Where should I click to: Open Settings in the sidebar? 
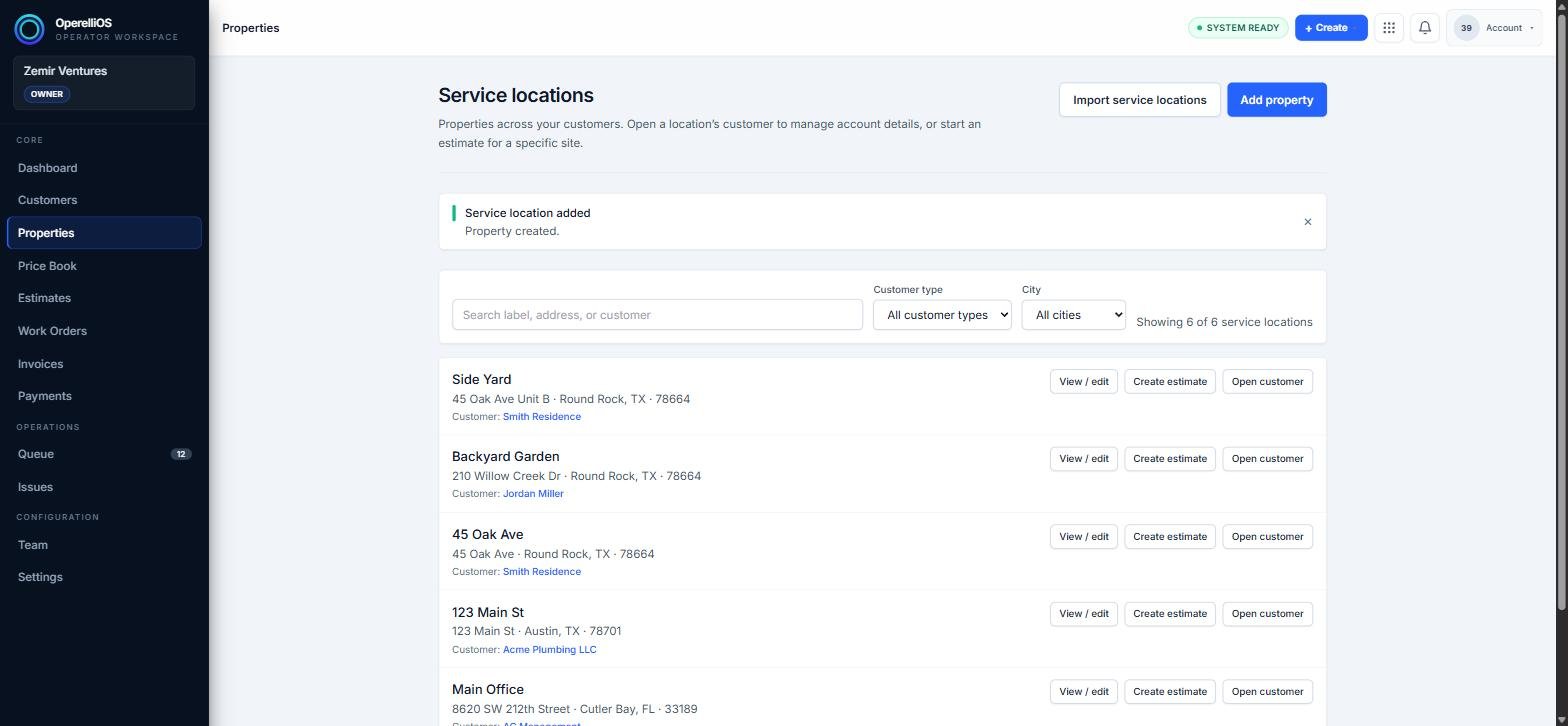(104, 577)
